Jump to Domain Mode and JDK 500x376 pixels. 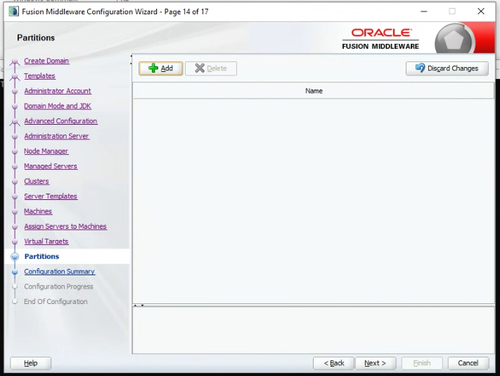[x=57, y=106]
